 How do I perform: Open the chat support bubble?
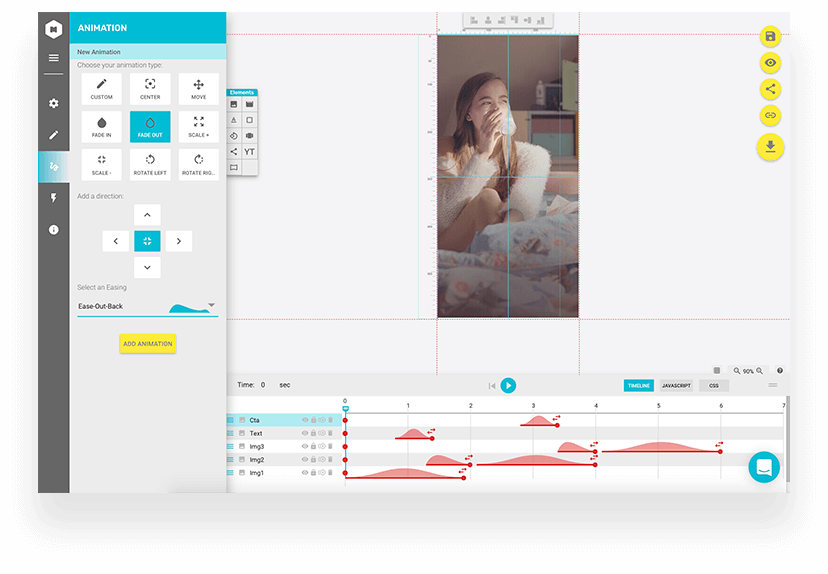click(764, 467)
